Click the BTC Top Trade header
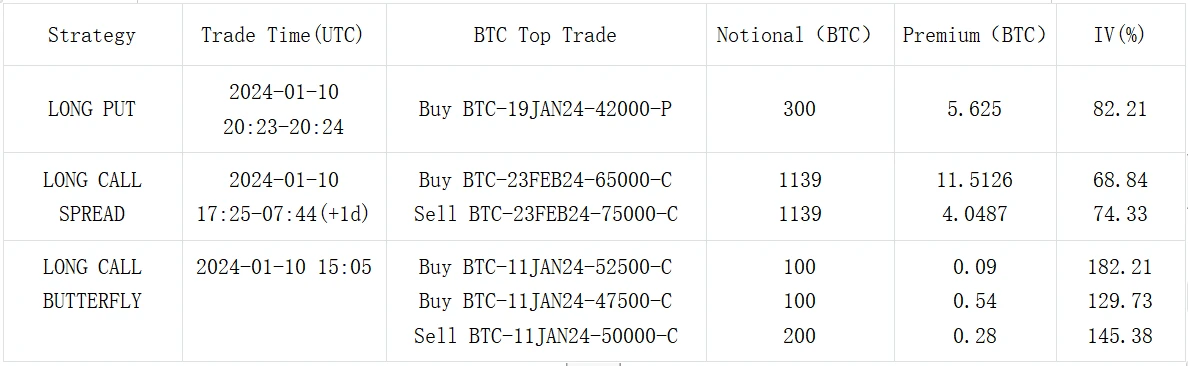The width and height of the screenshot is (1188, 366). pos(546,35)
